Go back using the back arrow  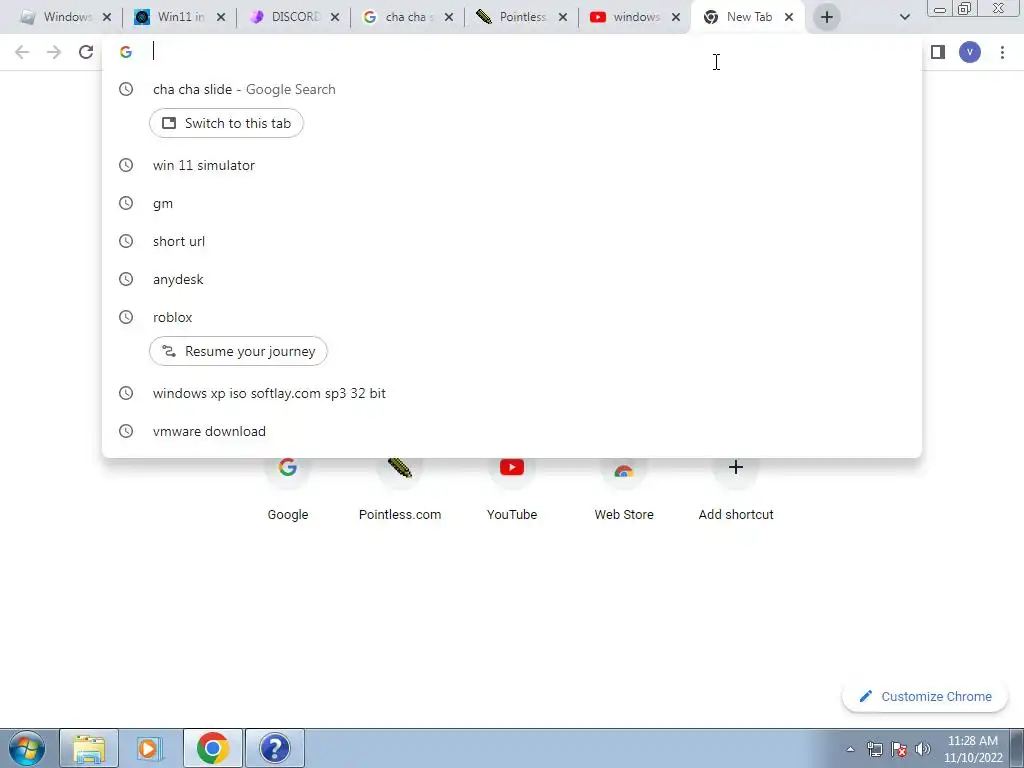[x=22, y=52]
